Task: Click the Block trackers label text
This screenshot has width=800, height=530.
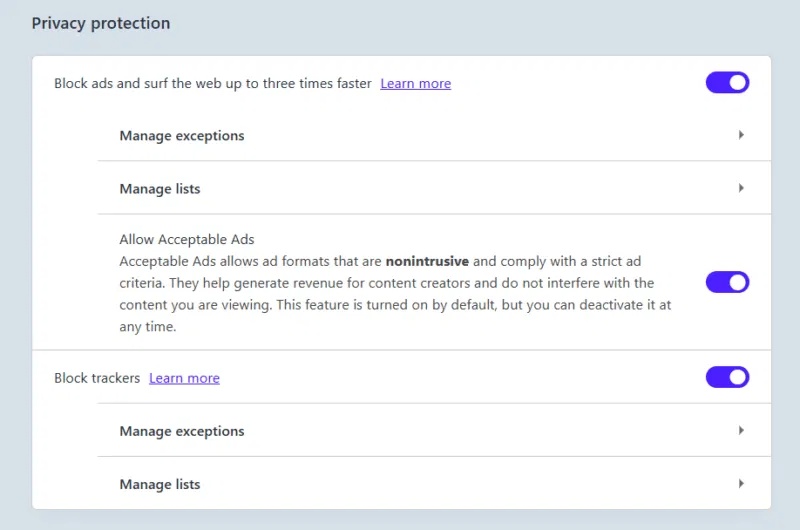Action: coord(97,378)
